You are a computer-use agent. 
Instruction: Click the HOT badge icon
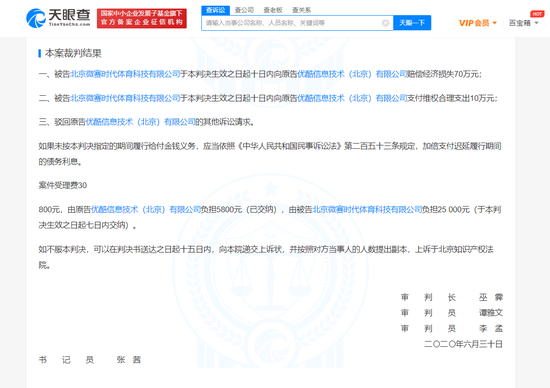pyautogui.click(x=537, y=14)
